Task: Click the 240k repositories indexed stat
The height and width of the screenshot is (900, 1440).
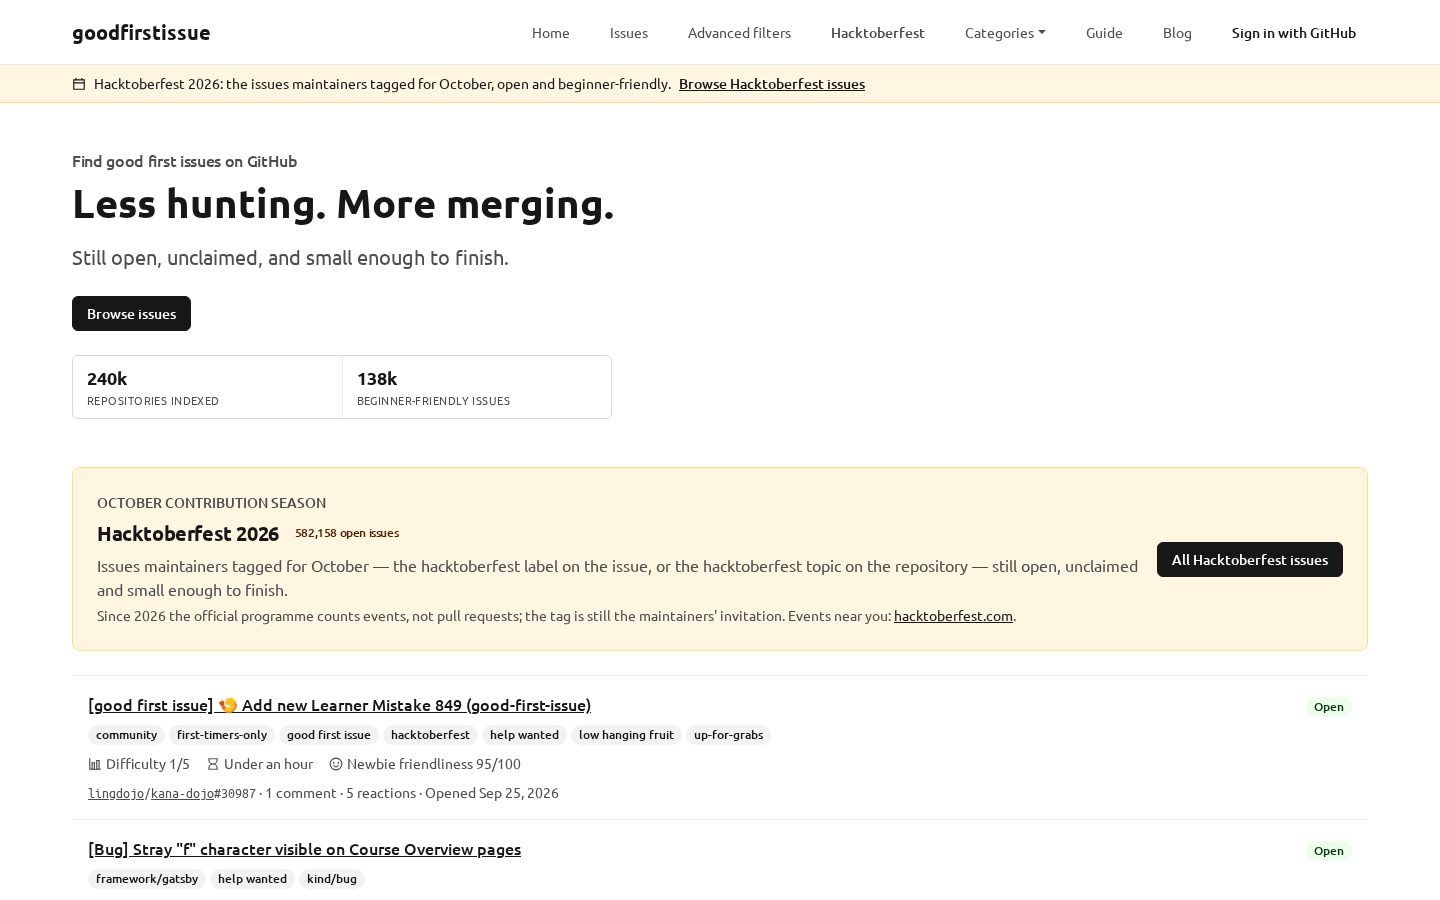Action: point(207,387)
